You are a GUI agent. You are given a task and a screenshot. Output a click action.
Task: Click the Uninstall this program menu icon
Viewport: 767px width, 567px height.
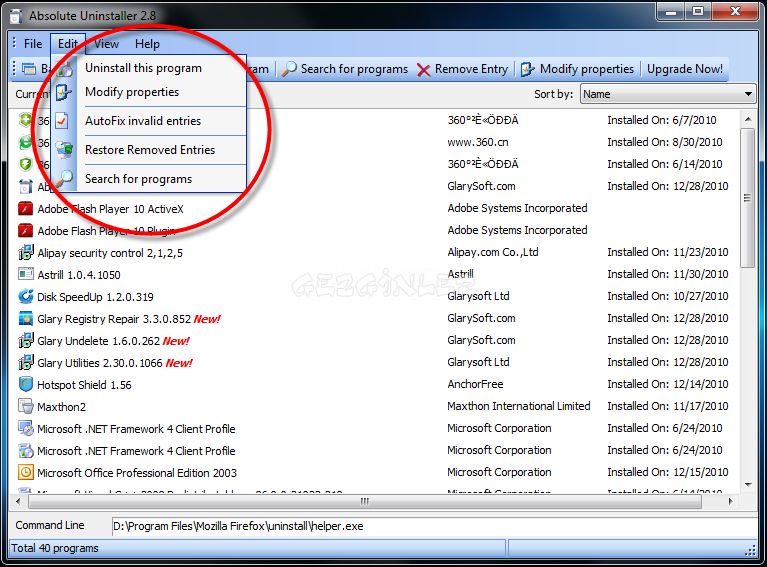pos(64,69)
